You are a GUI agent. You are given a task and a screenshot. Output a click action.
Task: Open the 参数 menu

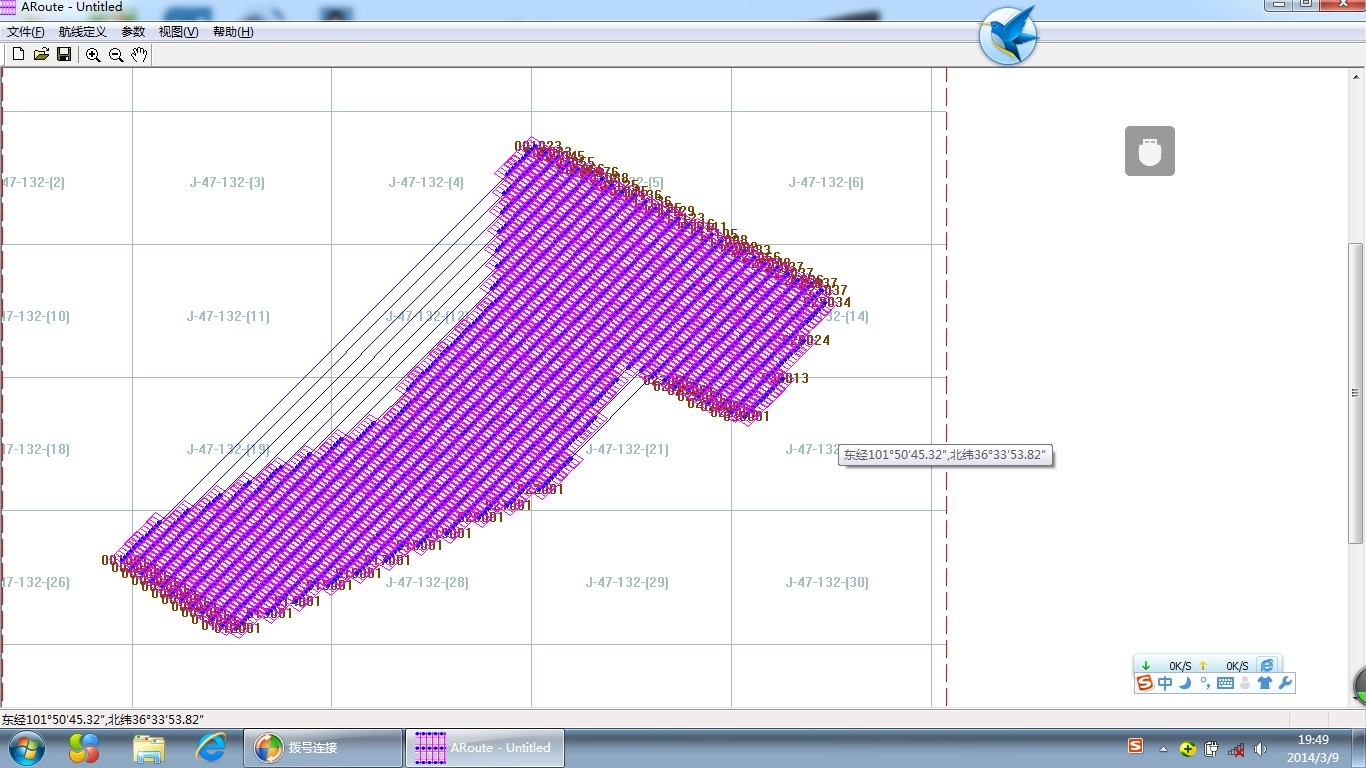tap(133, 32)
